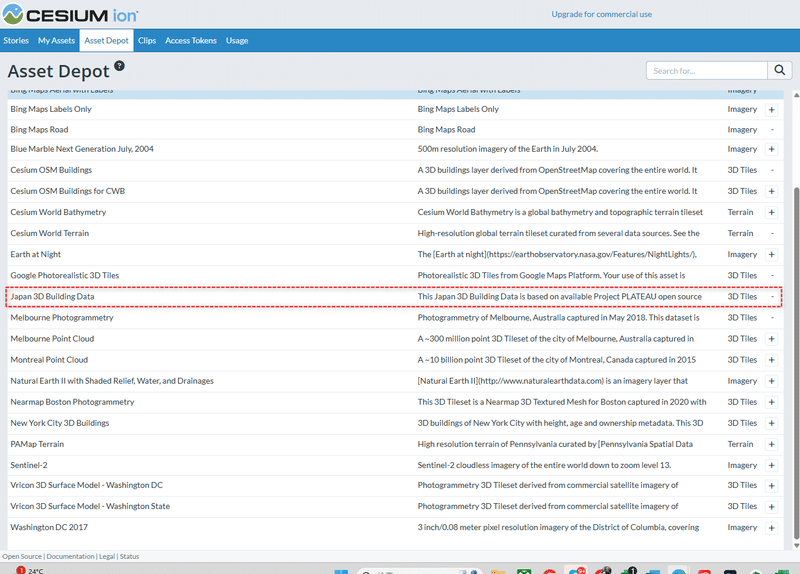Add Sentinel-2 with plus icon

pyautogui.click(x=771, y=465)
